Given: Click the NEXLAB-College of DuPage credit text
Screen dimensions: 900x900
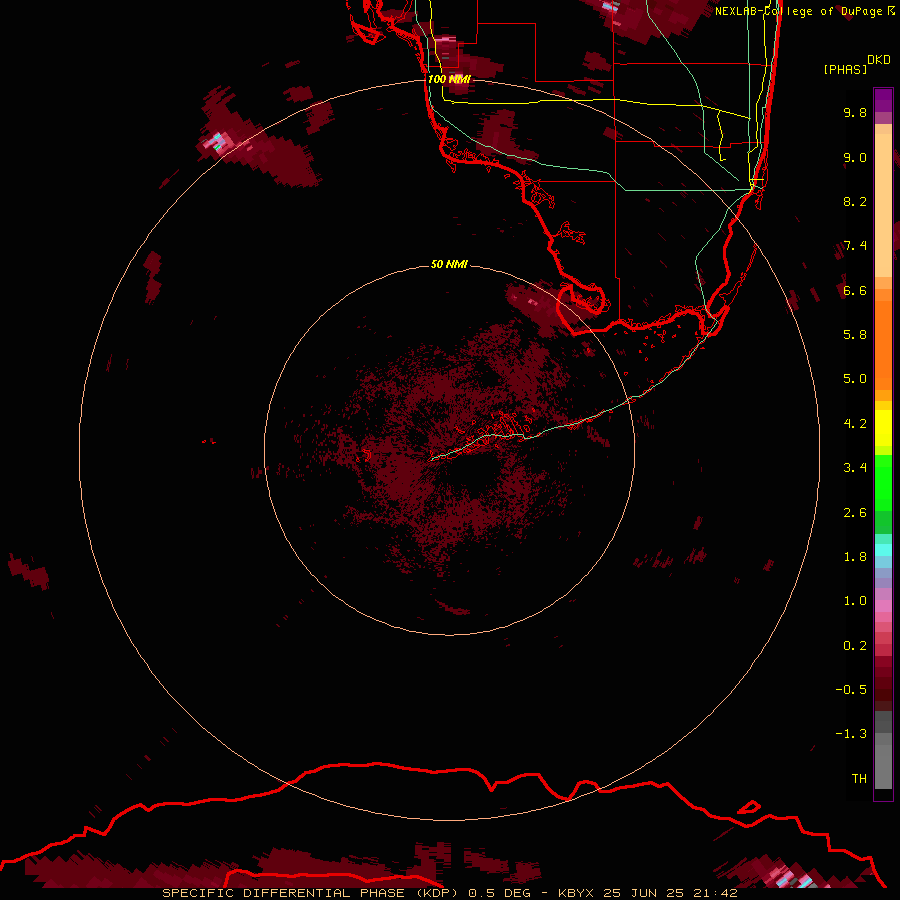Looking at the screenshot, I should 798,11.
